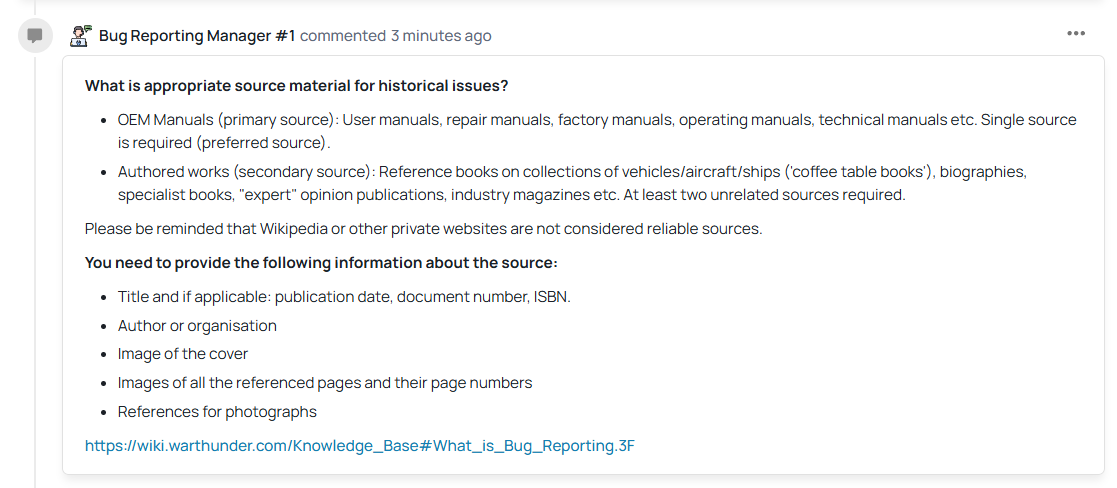The width and height of the screenshot is (1117, 488).
Task: Click the 'Image of the cover' bullet
Action: pyautogui.click(x=183, y=354)
